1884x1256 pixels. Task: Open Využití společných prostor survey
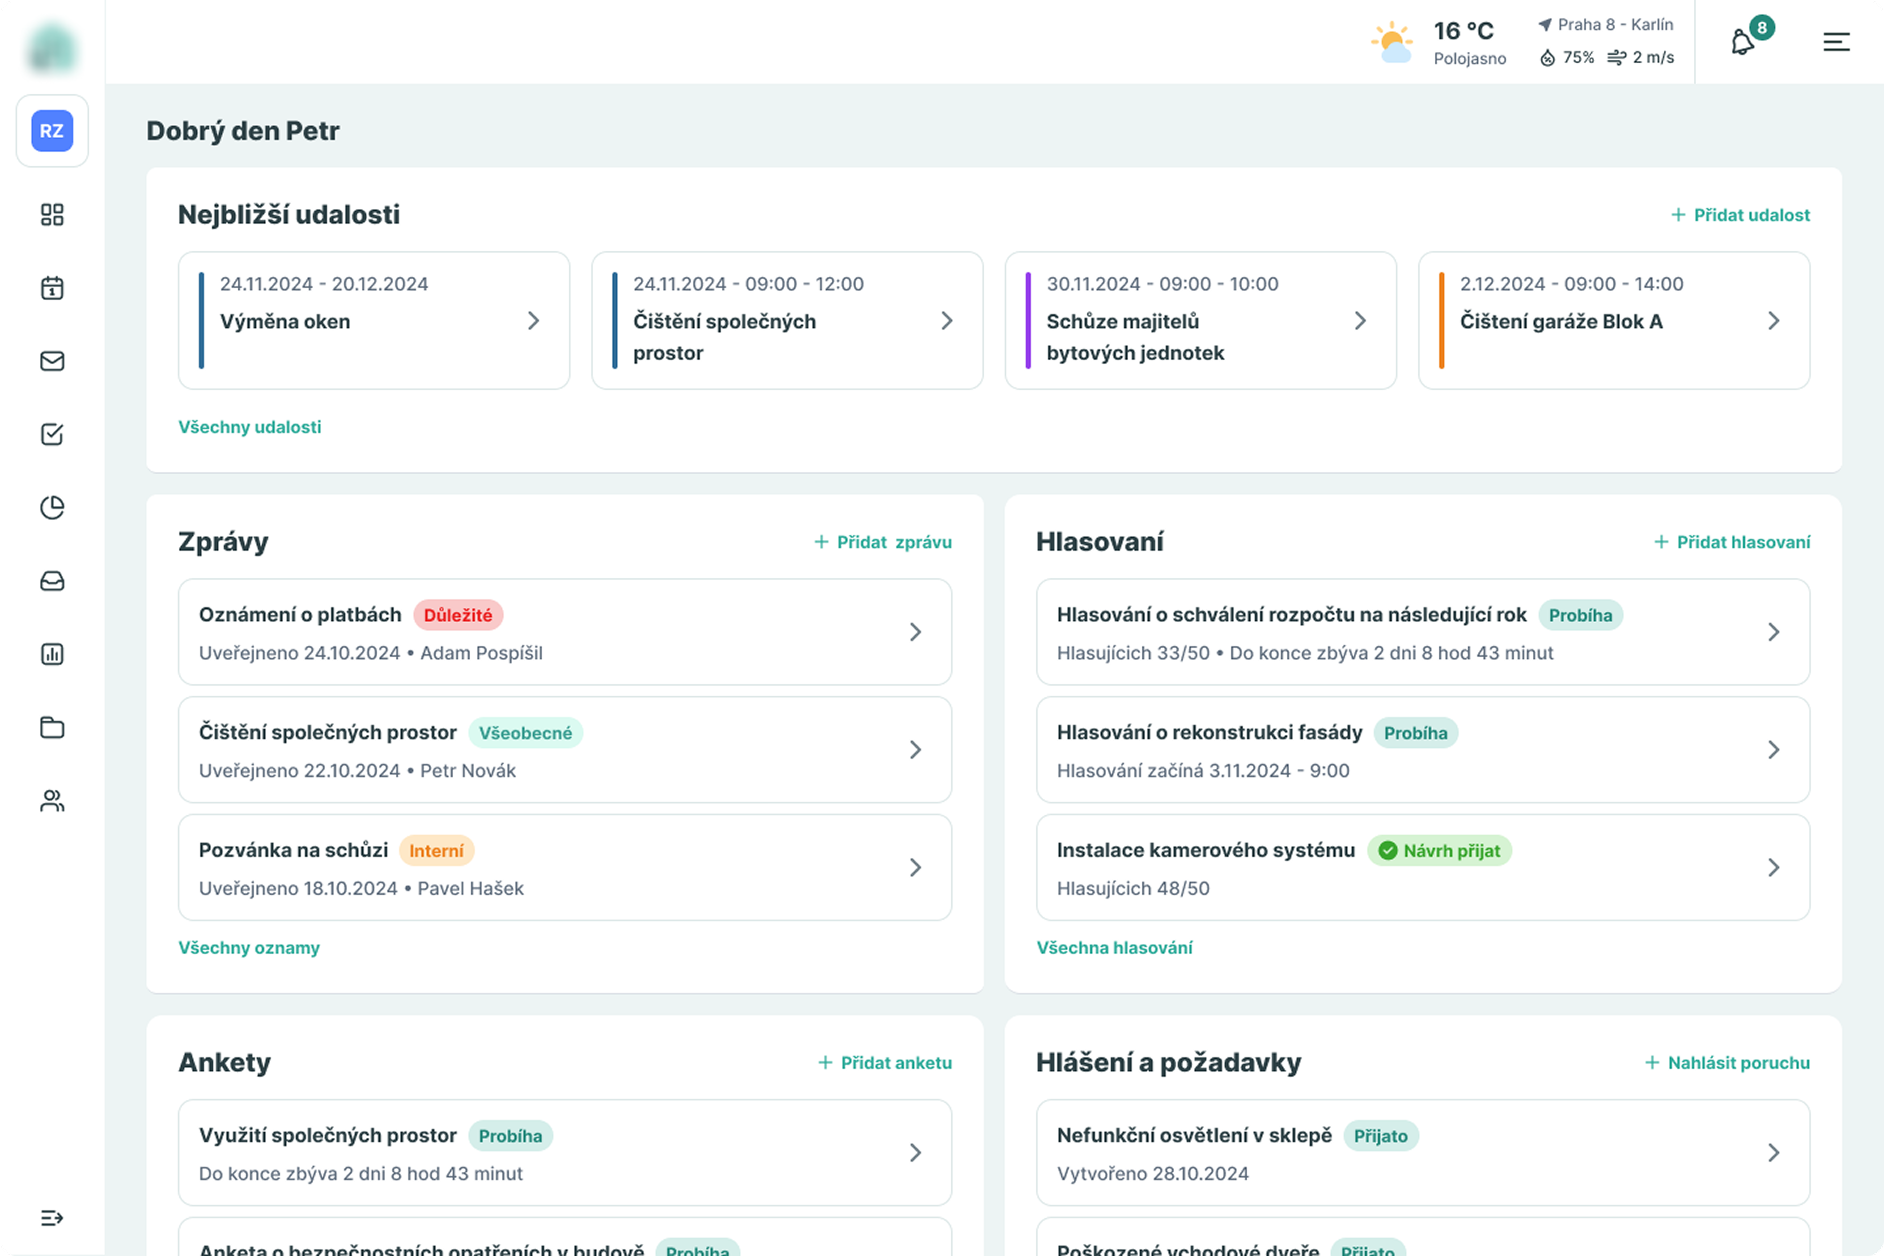pyautogui.click(x=565, y=1153)
